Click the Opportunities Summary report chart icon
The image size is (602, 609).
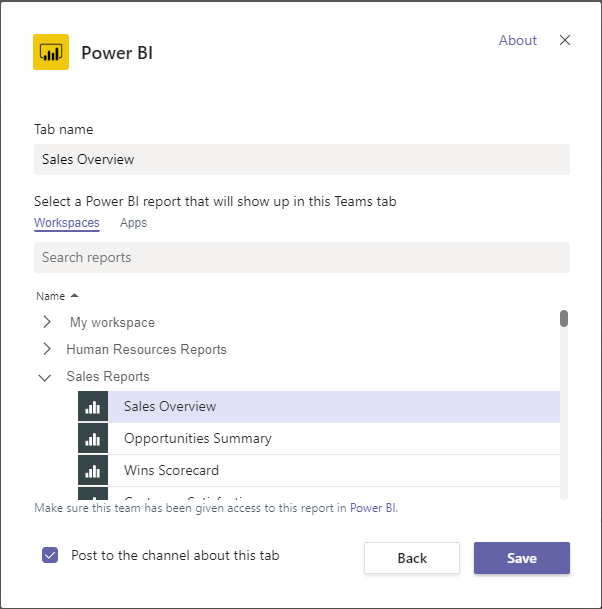pos(93,438)
